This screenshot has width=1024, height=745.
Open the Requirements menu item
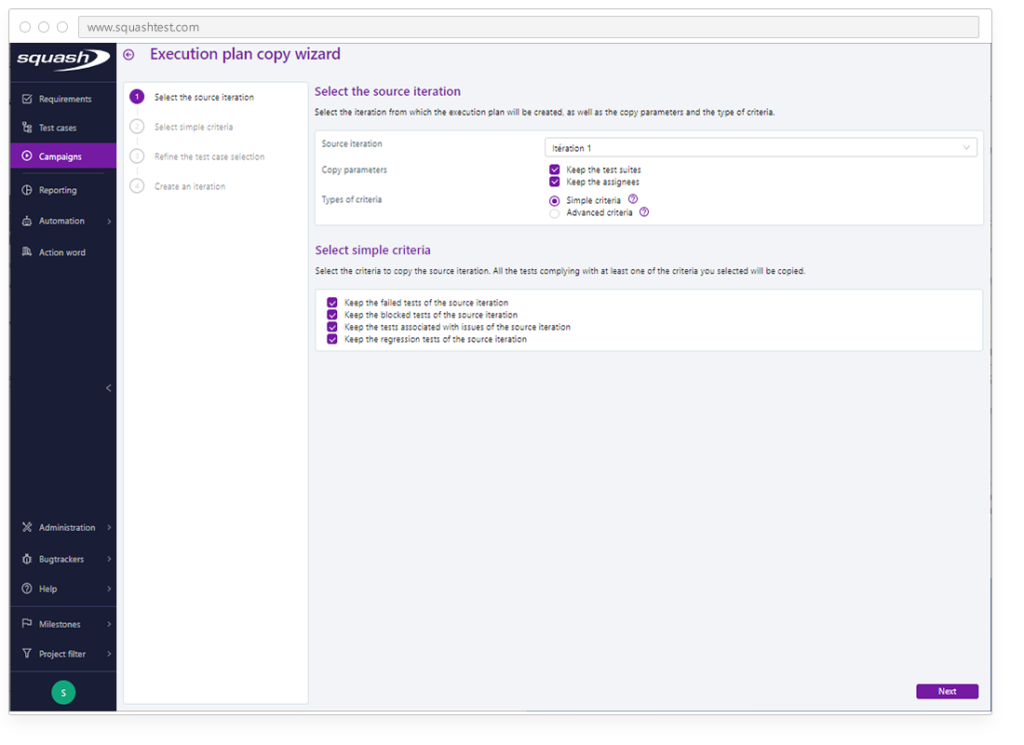click(63, 99)
